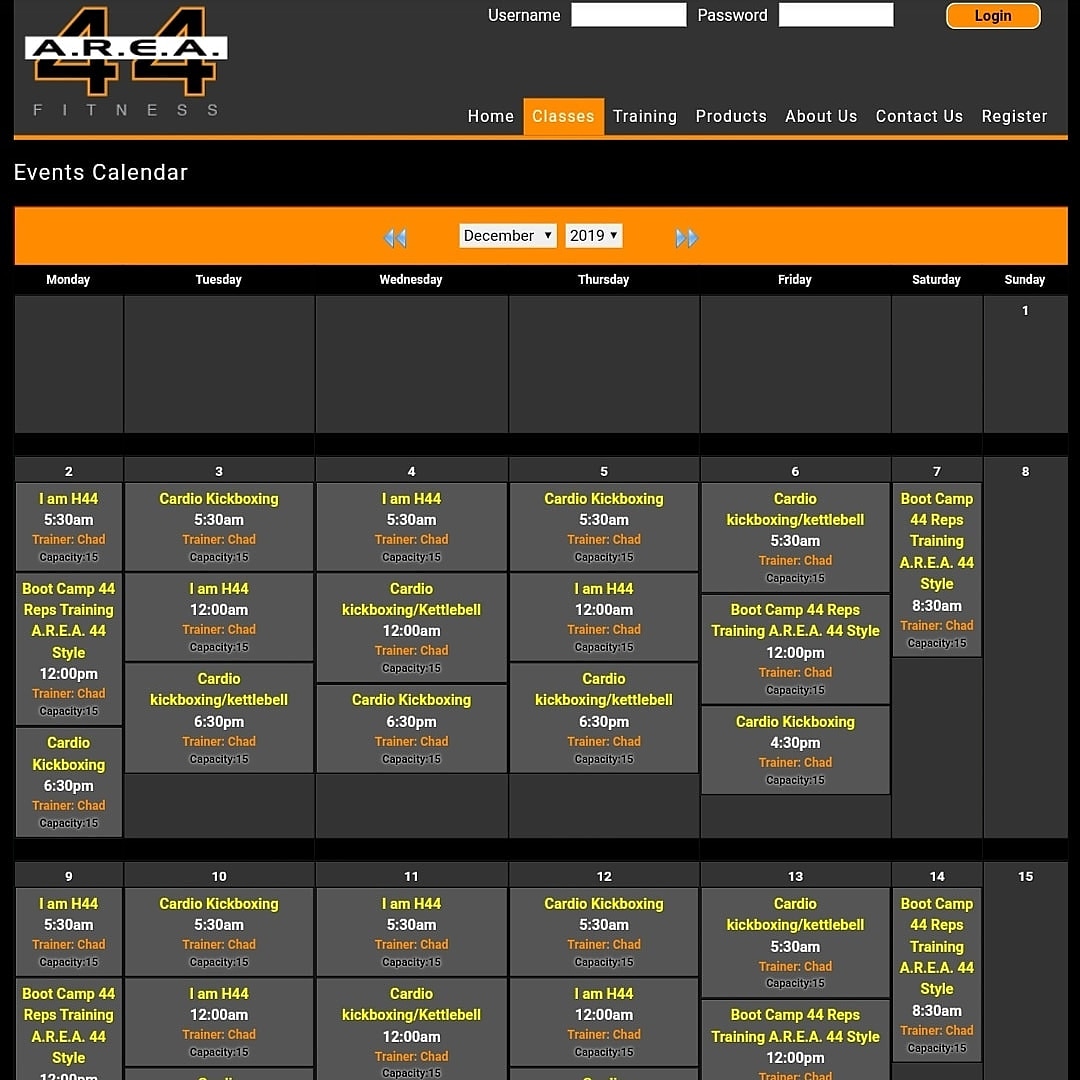Open the Training menu item
This screenshot has height=1080, width=1080.
tap(645, 116)
